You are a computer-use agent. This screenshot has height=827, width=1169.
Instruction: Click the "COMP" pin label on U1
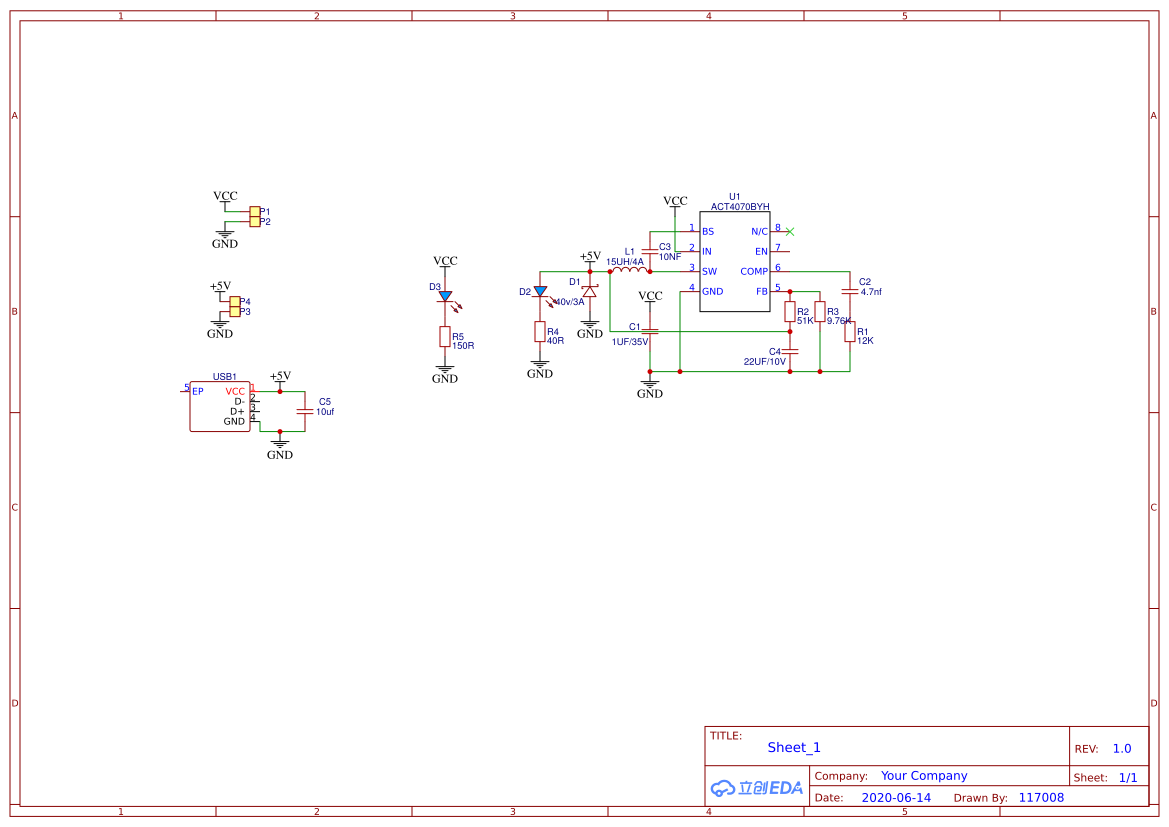pos(754,271)
